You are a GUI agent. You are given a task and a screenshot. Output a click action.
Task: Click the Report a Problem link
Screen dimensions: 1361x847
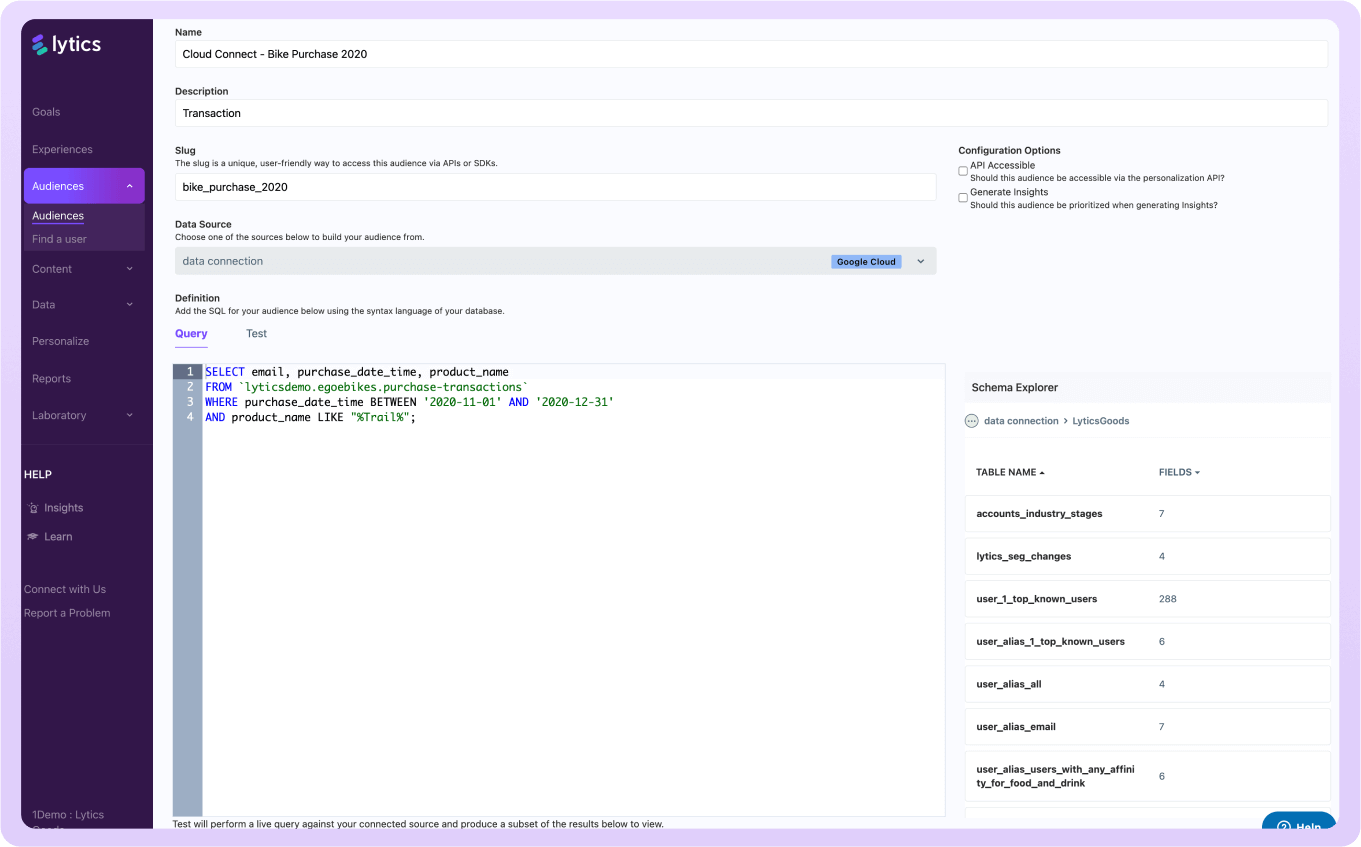(x=67, y=613)
